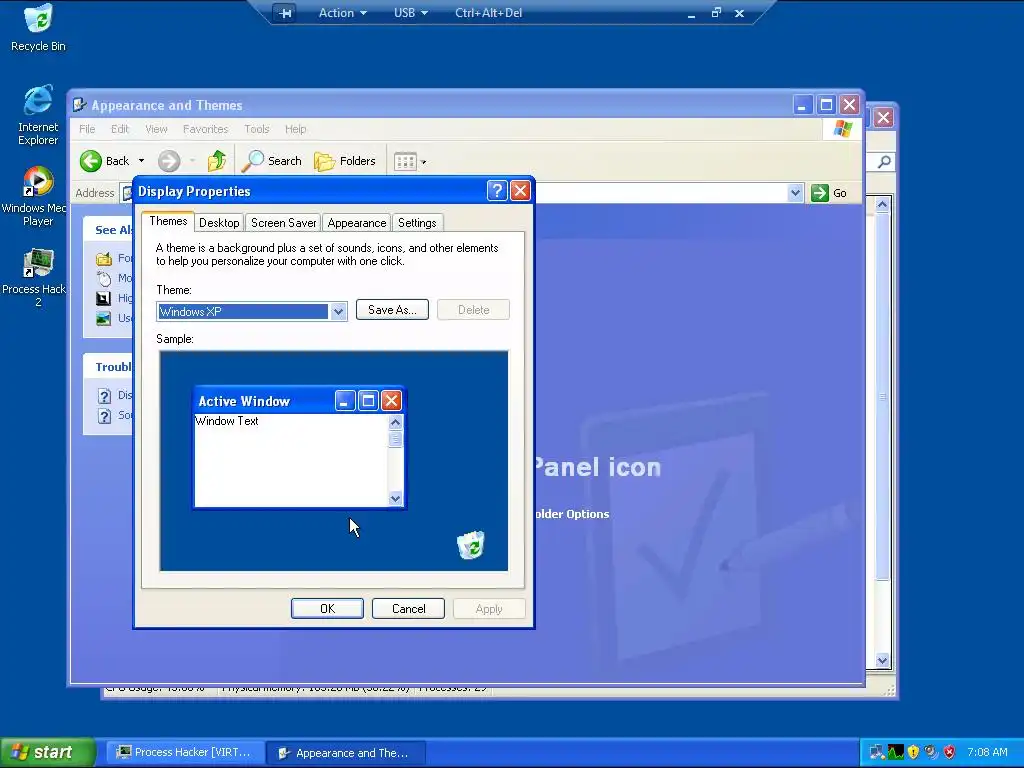Open the Tools menu
The image size is (1024, 768).
(257, 129)
